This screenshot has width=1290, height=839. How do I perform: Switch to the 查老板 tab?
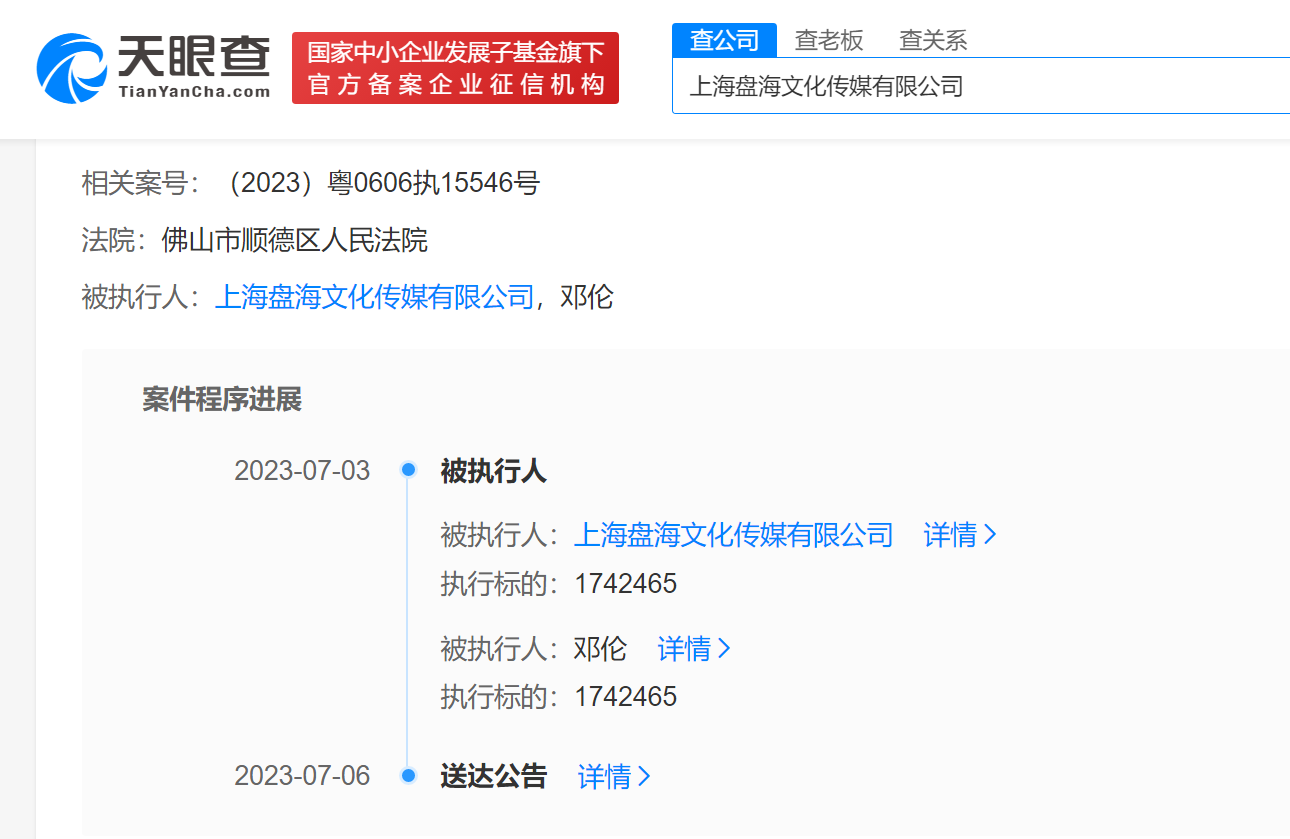828,40
